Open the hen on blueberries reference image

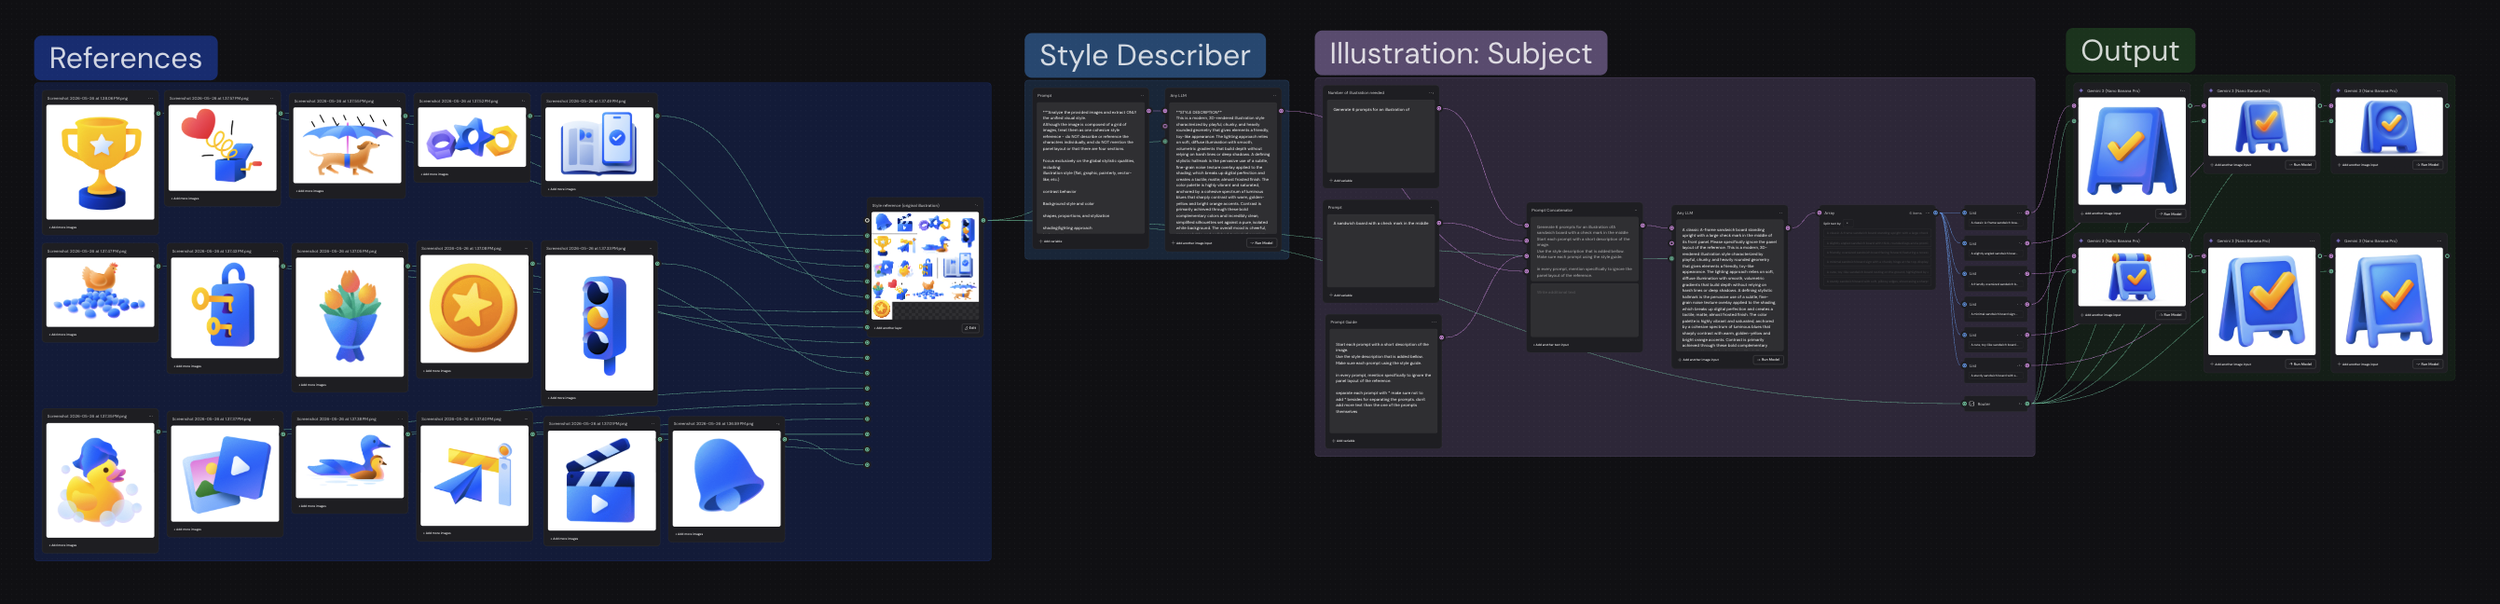click(x=100, y=291)
